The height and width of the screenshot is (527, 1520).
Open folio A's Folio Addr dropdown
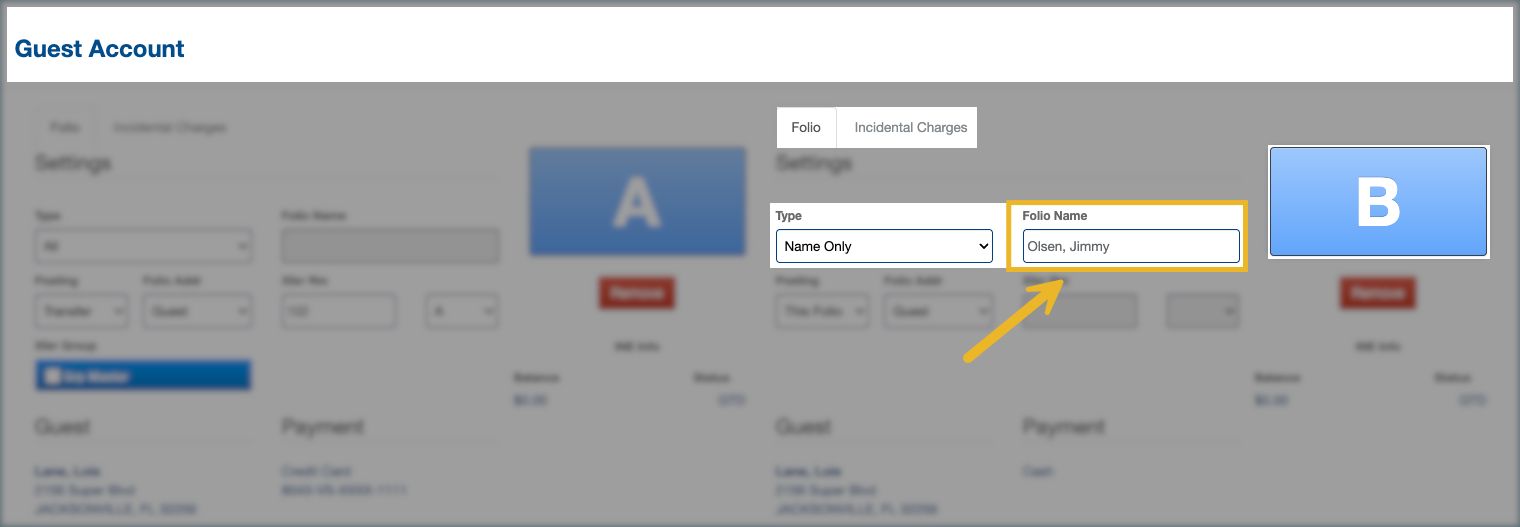tap(197, 311)
